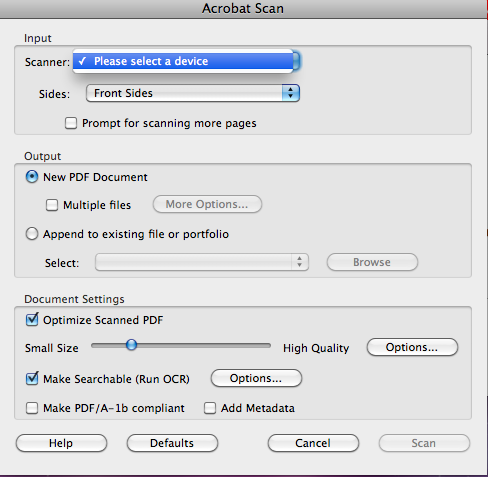The image size is (488, 477).
Task: Toggle Make Searchable (Run OCR) checkbox
Action: [32, 379]
